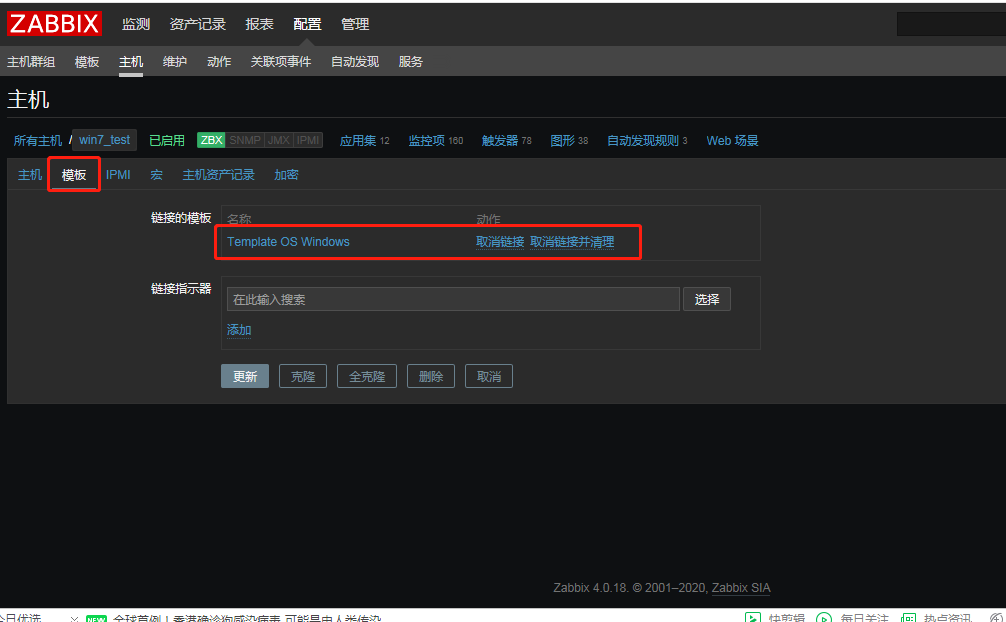The image size is (1006, 622).
Task: Open the 资产记录 top menu
Action: [198, 24]
